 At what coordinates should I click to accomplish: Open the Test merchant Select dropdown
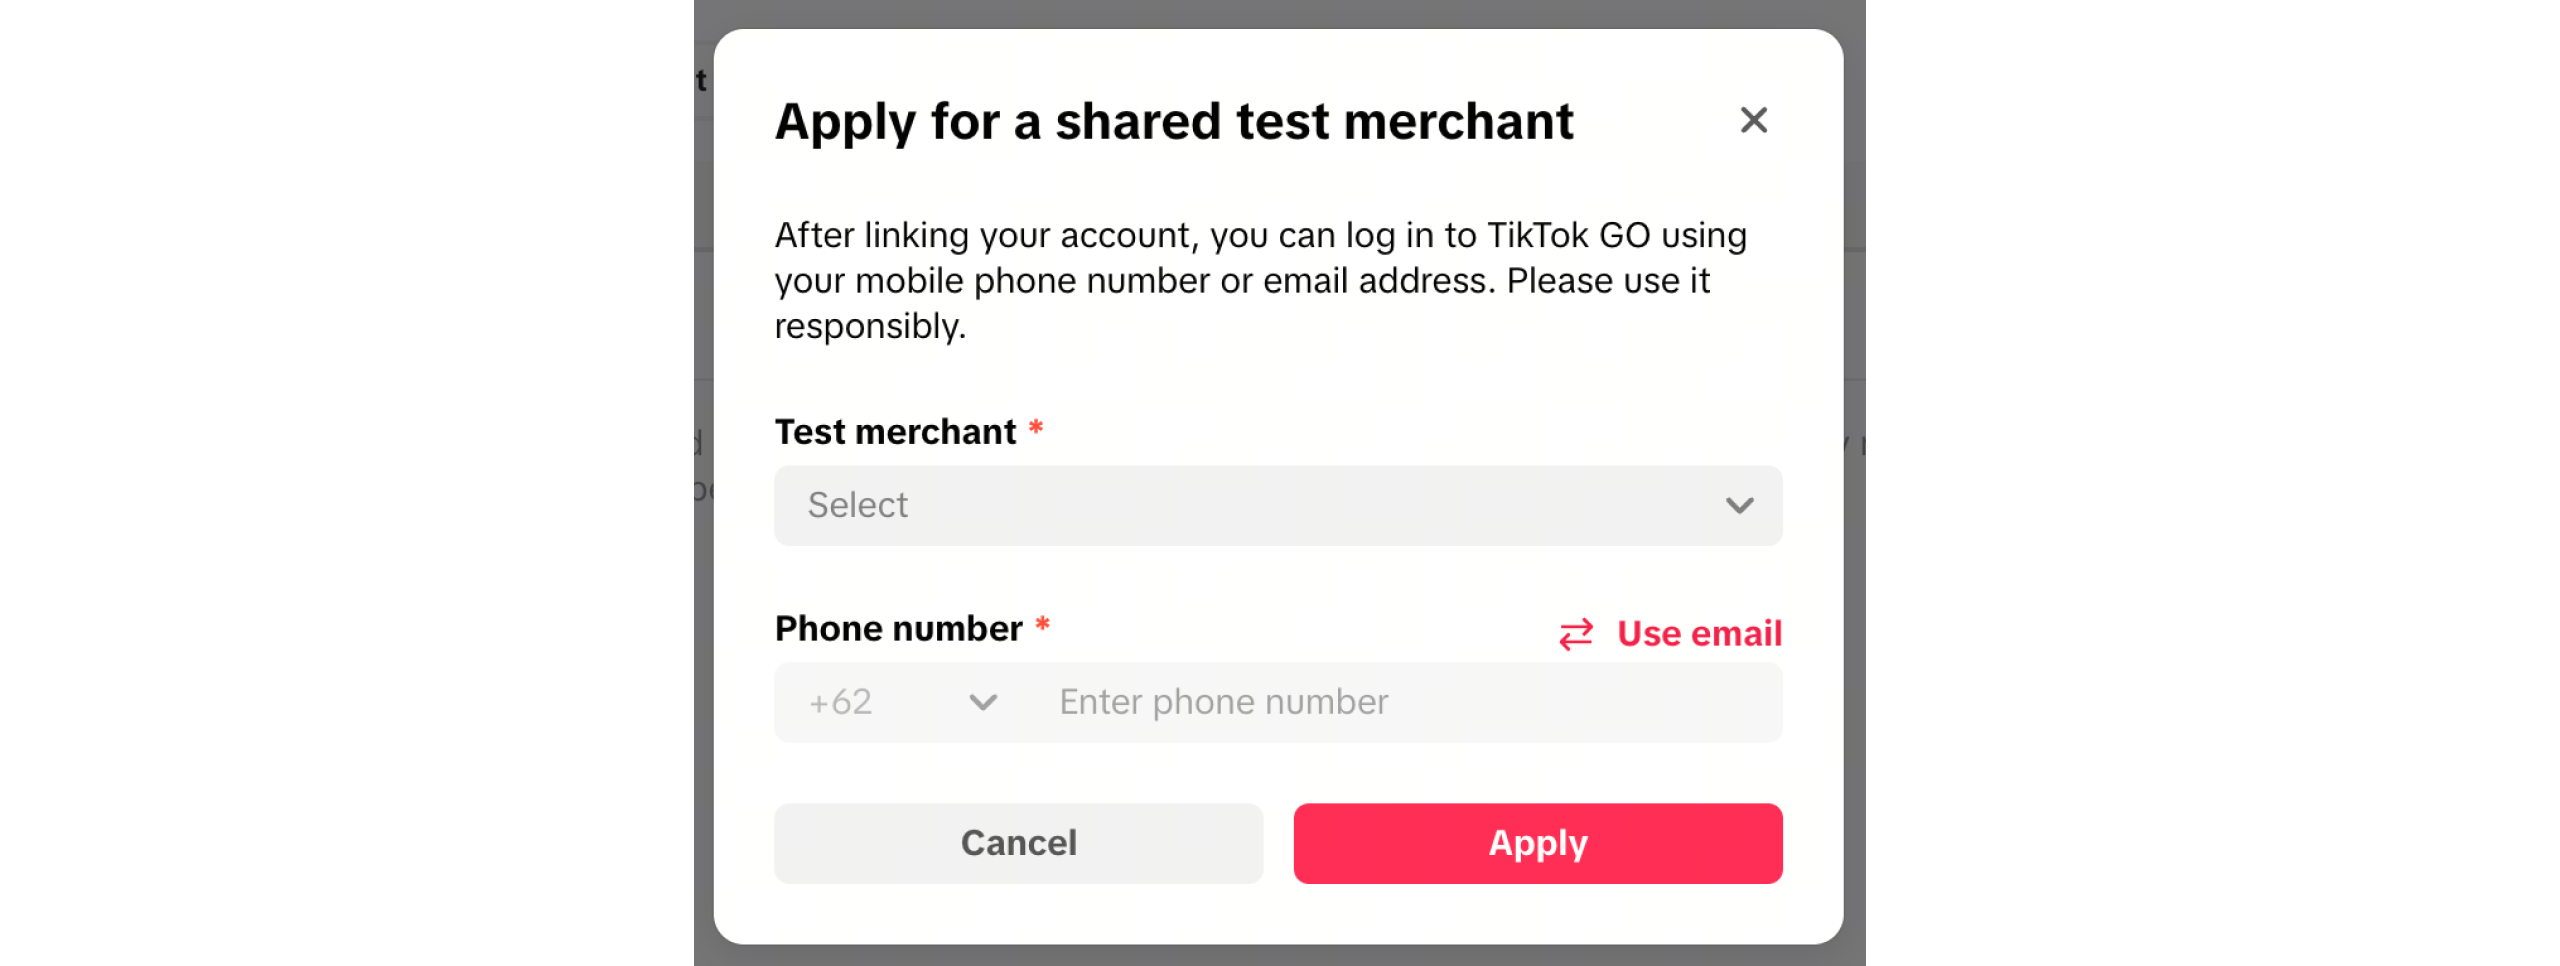click(1260, 505)
